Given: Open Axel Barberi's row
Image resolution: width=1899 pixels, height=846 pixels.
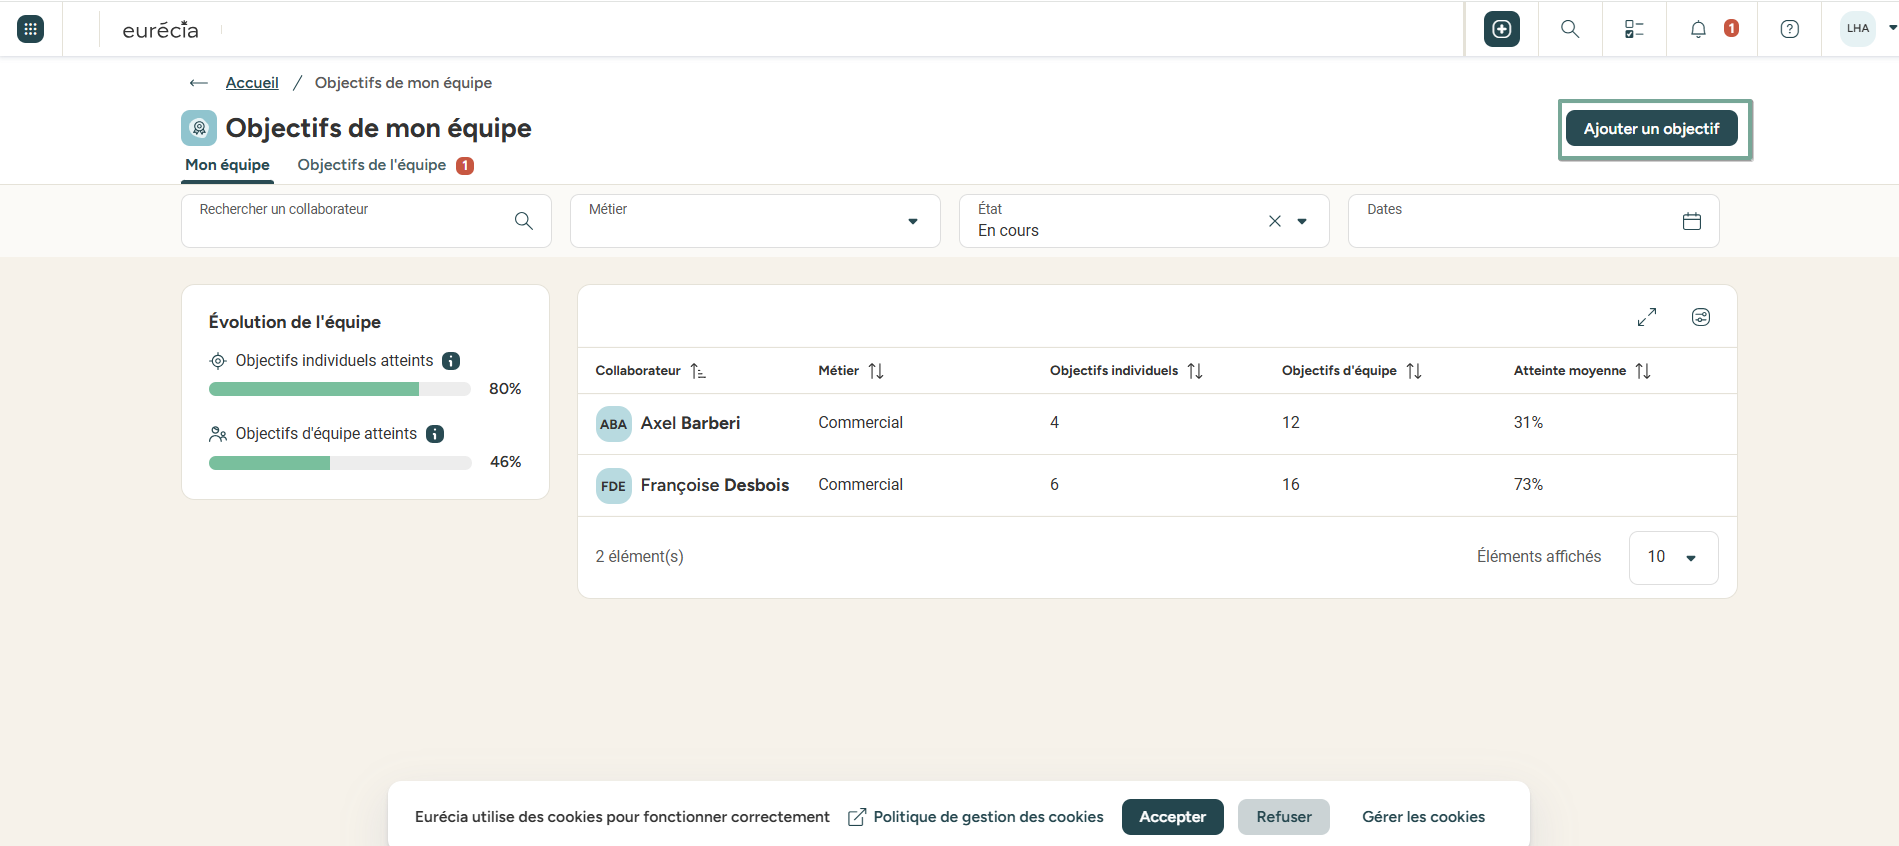Looking at the screenshot, I should pos(1157,424).
